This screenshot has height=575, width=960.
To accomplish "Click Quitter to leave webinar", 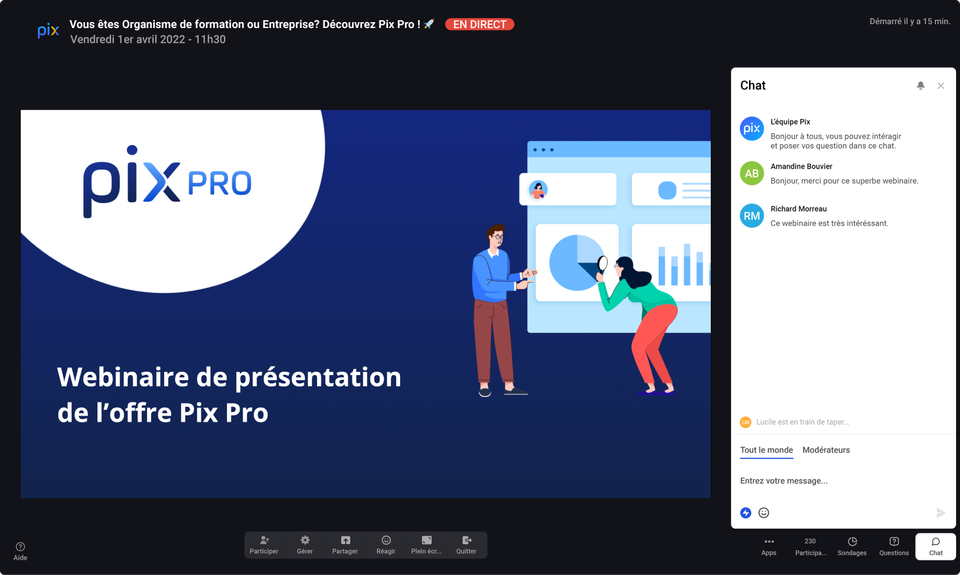I will click(467, 545).
